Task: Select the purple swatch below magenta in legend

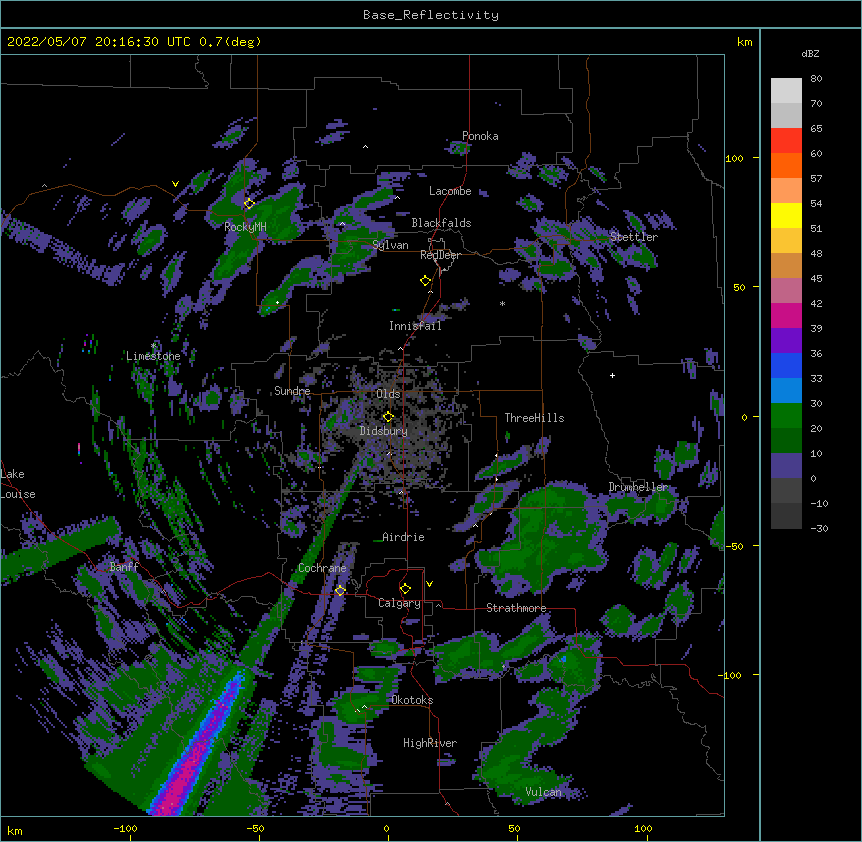Action: (786, 340)
